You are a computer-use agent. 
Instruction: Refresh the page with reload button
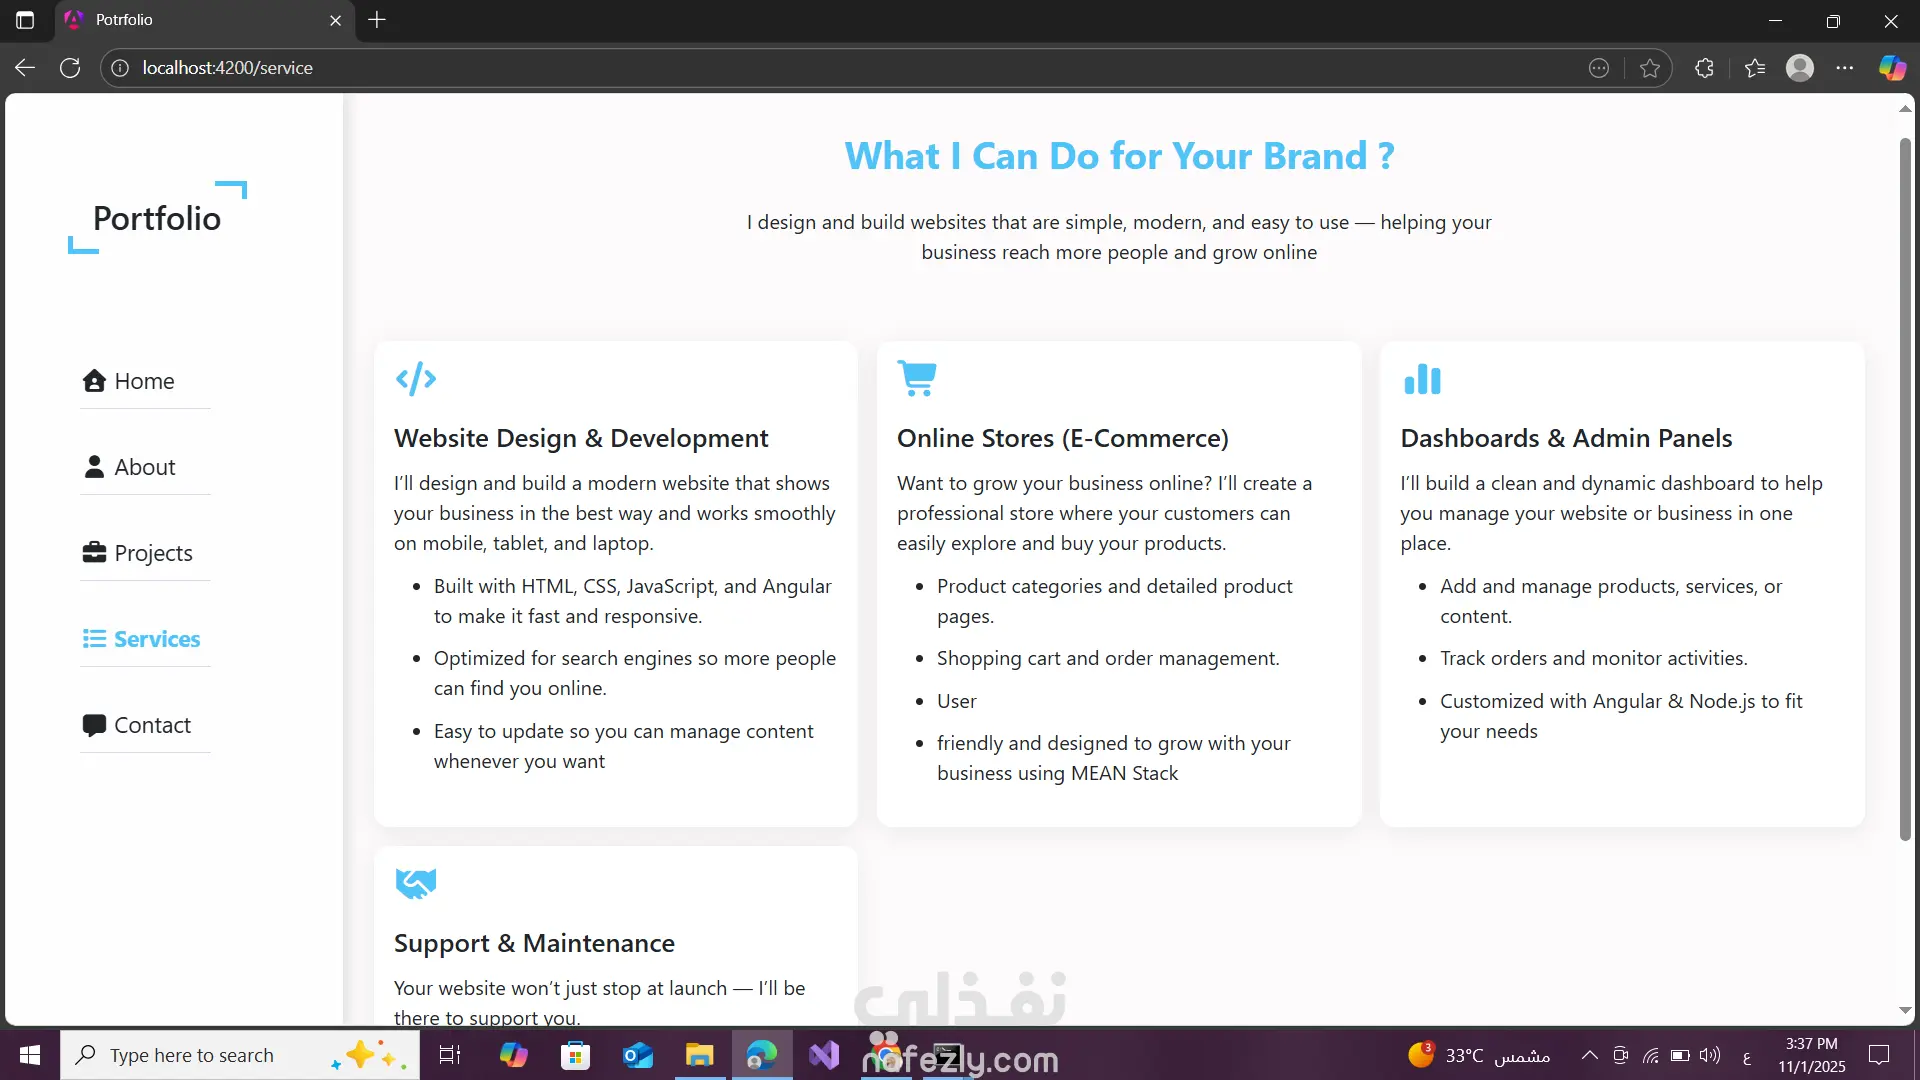tap(70, 68)
